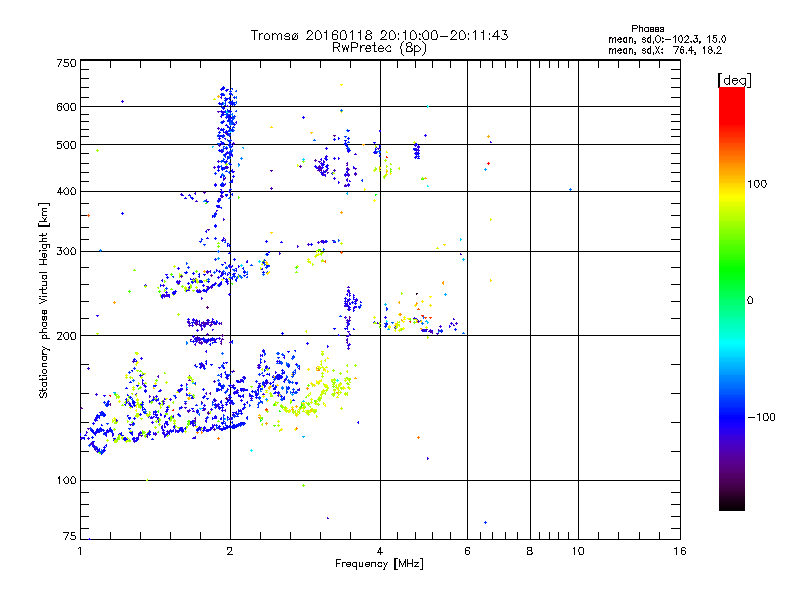Click the 'mean, sd,O:-102.3, 15.0' text
800x600 pixels.
point(667,39)
